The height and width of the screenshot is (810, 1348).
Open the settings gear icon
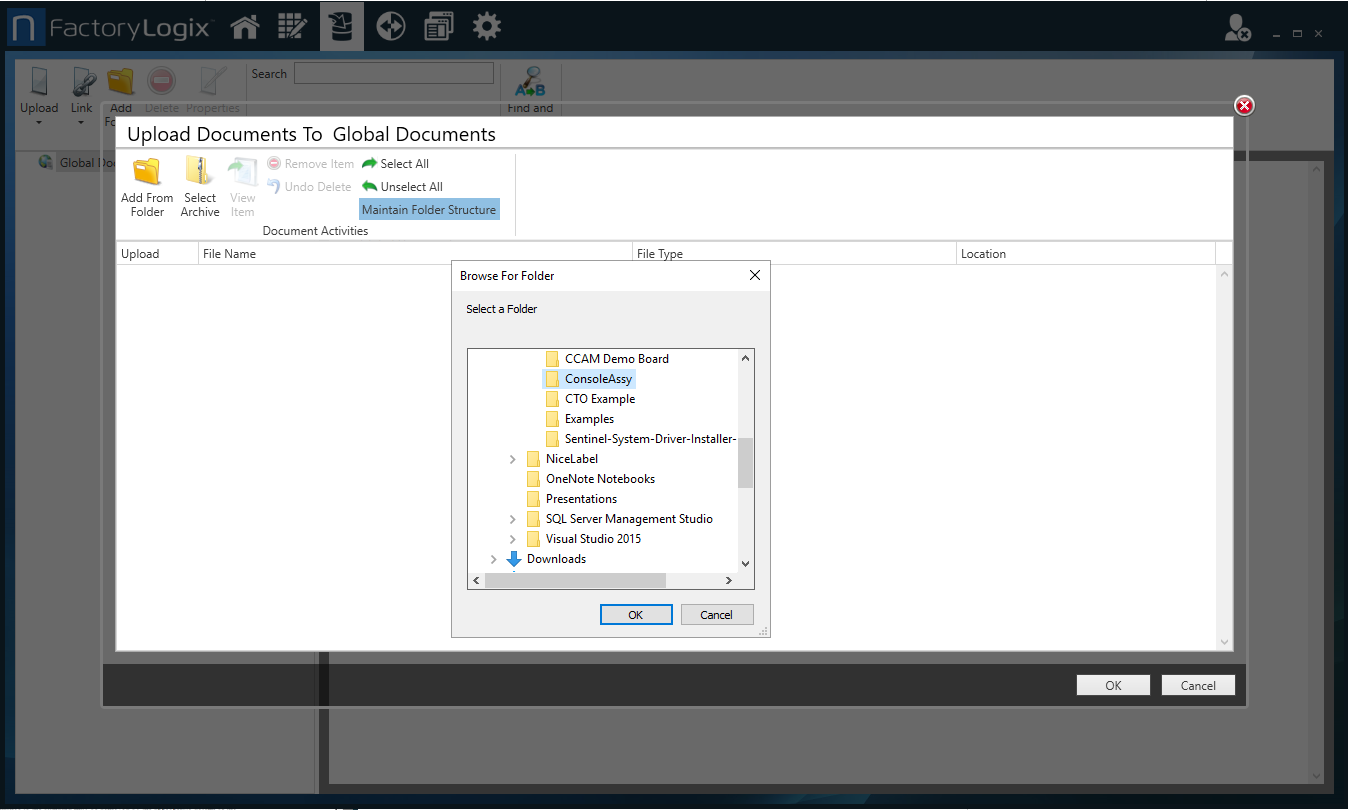(486, 26)
